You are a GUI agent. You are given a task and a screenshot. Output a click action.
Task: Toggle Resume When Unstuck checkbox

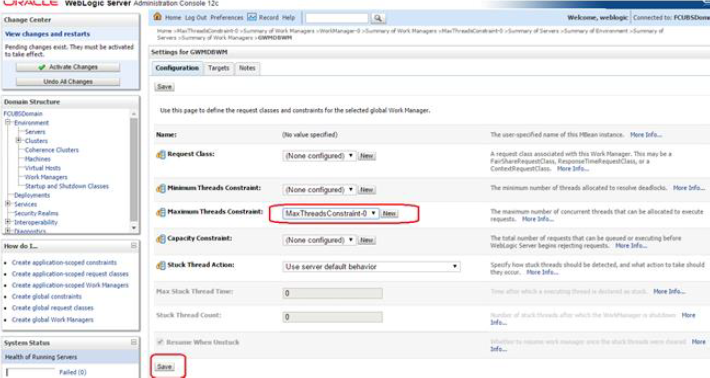160,342
